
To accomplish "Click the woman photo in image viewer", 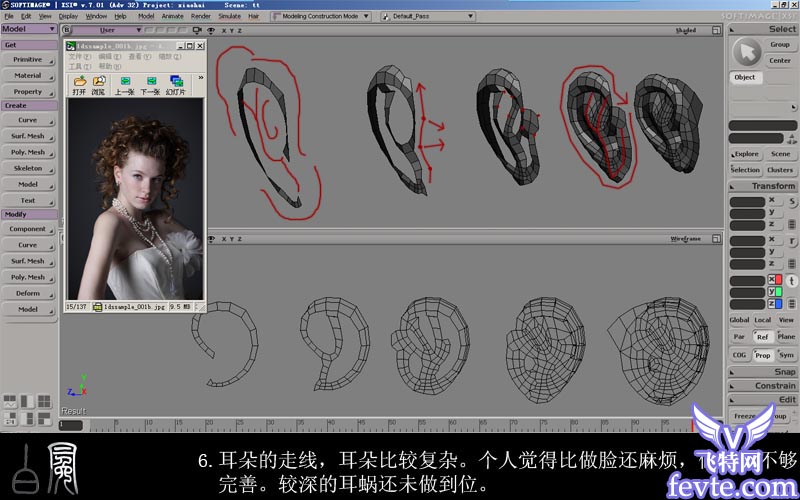I will 136,198.
